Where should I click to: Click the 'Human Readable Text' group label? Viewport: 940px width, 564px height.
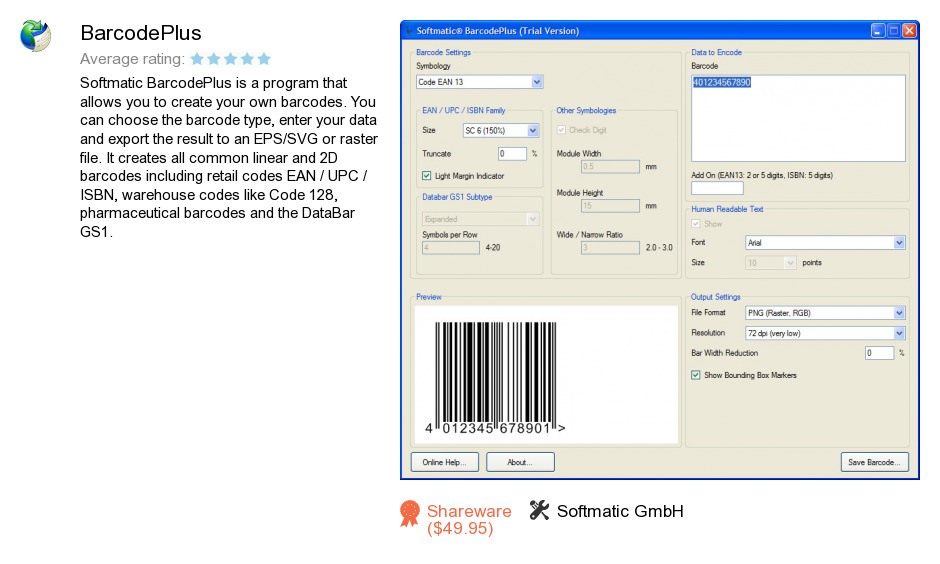coord(727,209)
